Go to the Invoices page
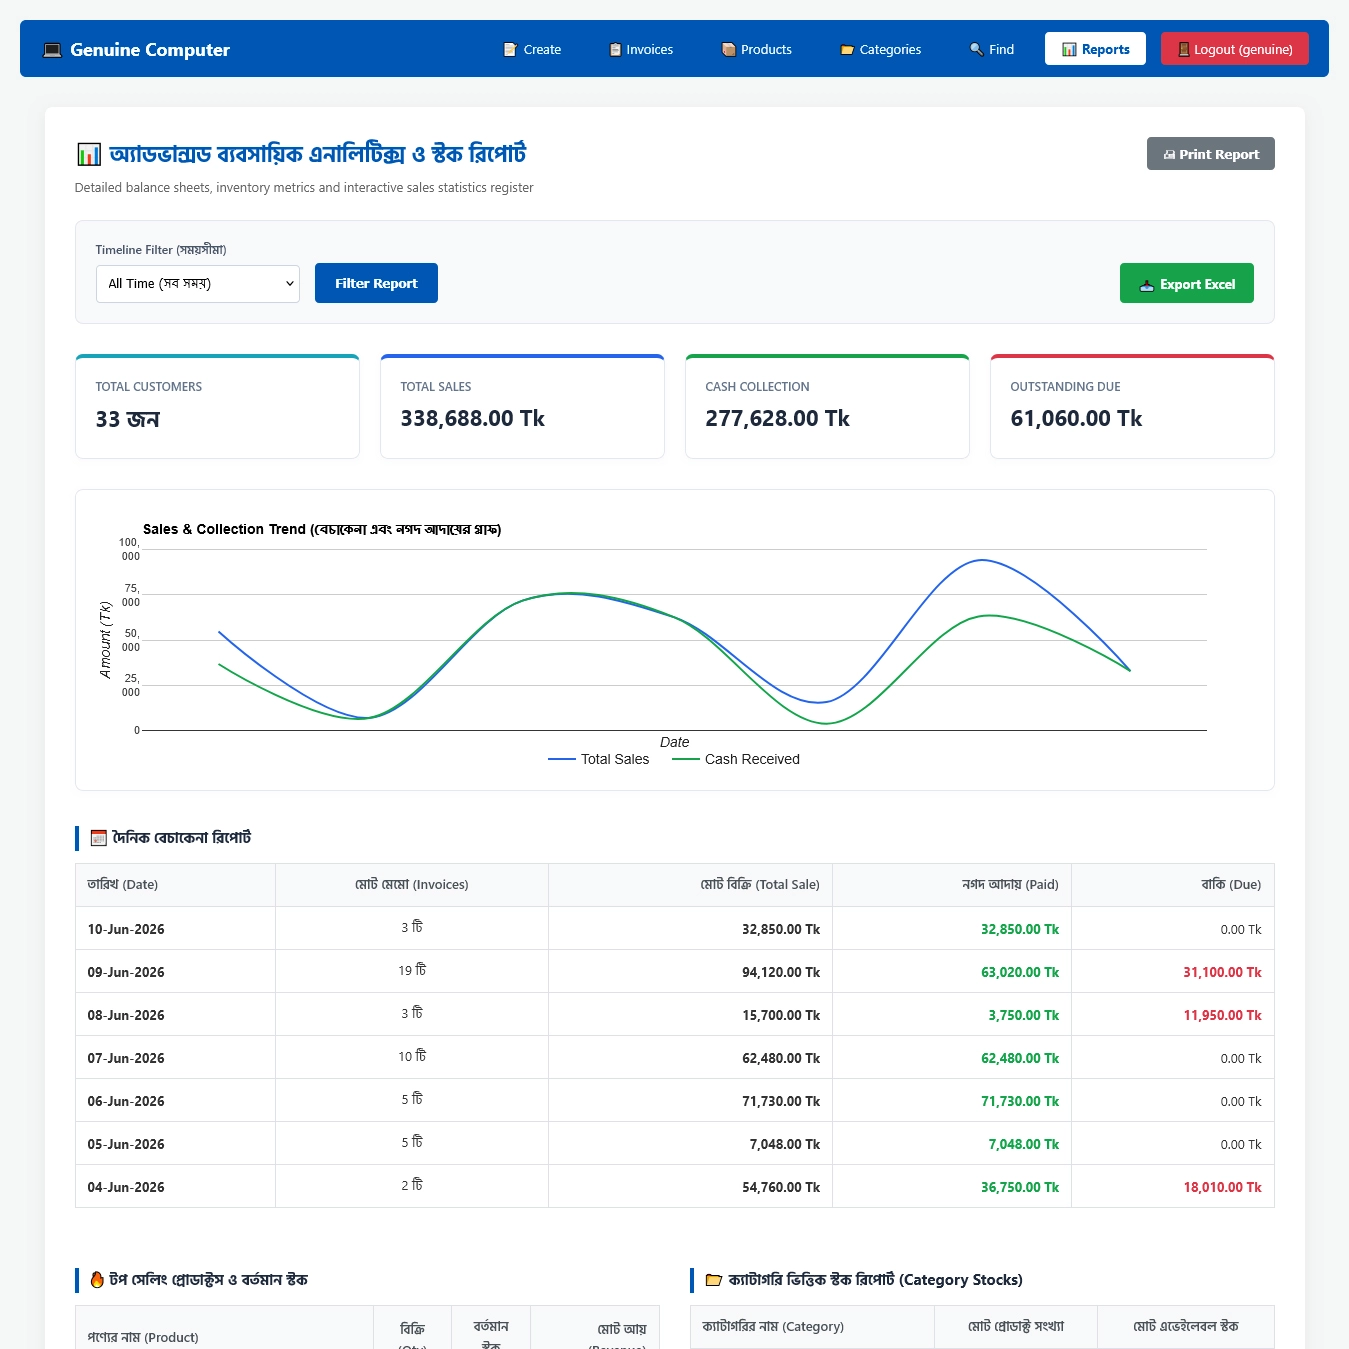Viewport: 1349px width, 1349px height. click(x=641, y=49)
